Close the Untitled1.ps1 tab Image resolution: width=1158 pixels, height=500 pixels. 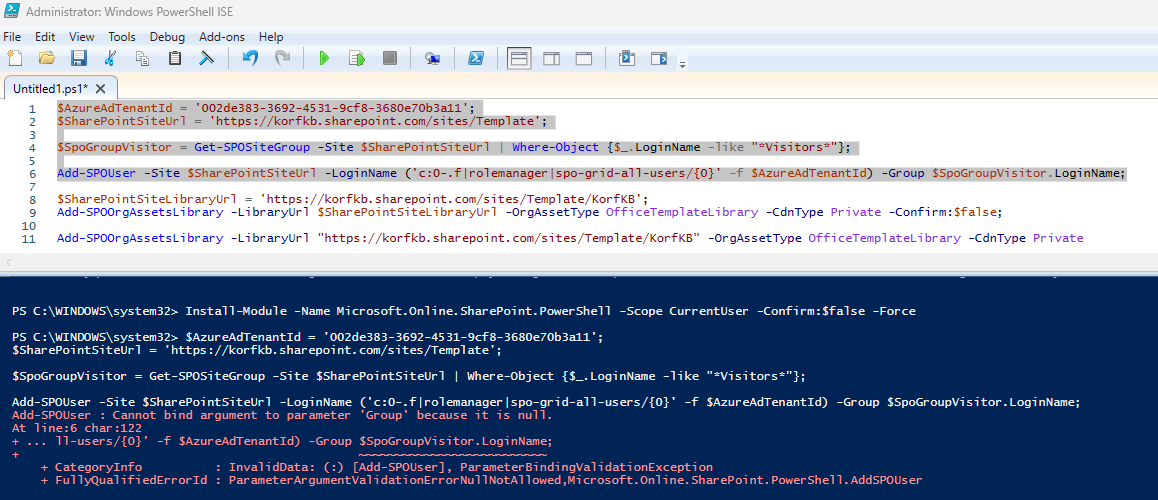click(101, 89)
